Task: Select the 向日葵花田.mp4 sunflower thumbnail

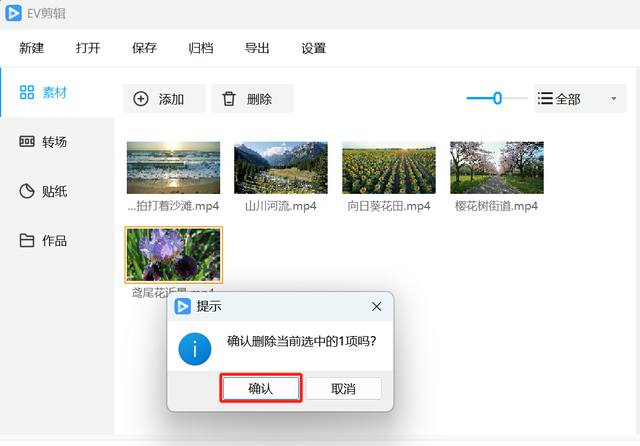Action: tap(389, 168)
